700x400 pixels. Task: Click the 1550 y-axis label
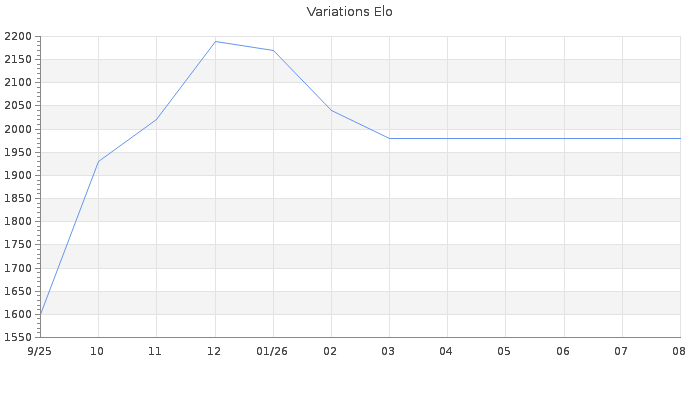(18, 338)
